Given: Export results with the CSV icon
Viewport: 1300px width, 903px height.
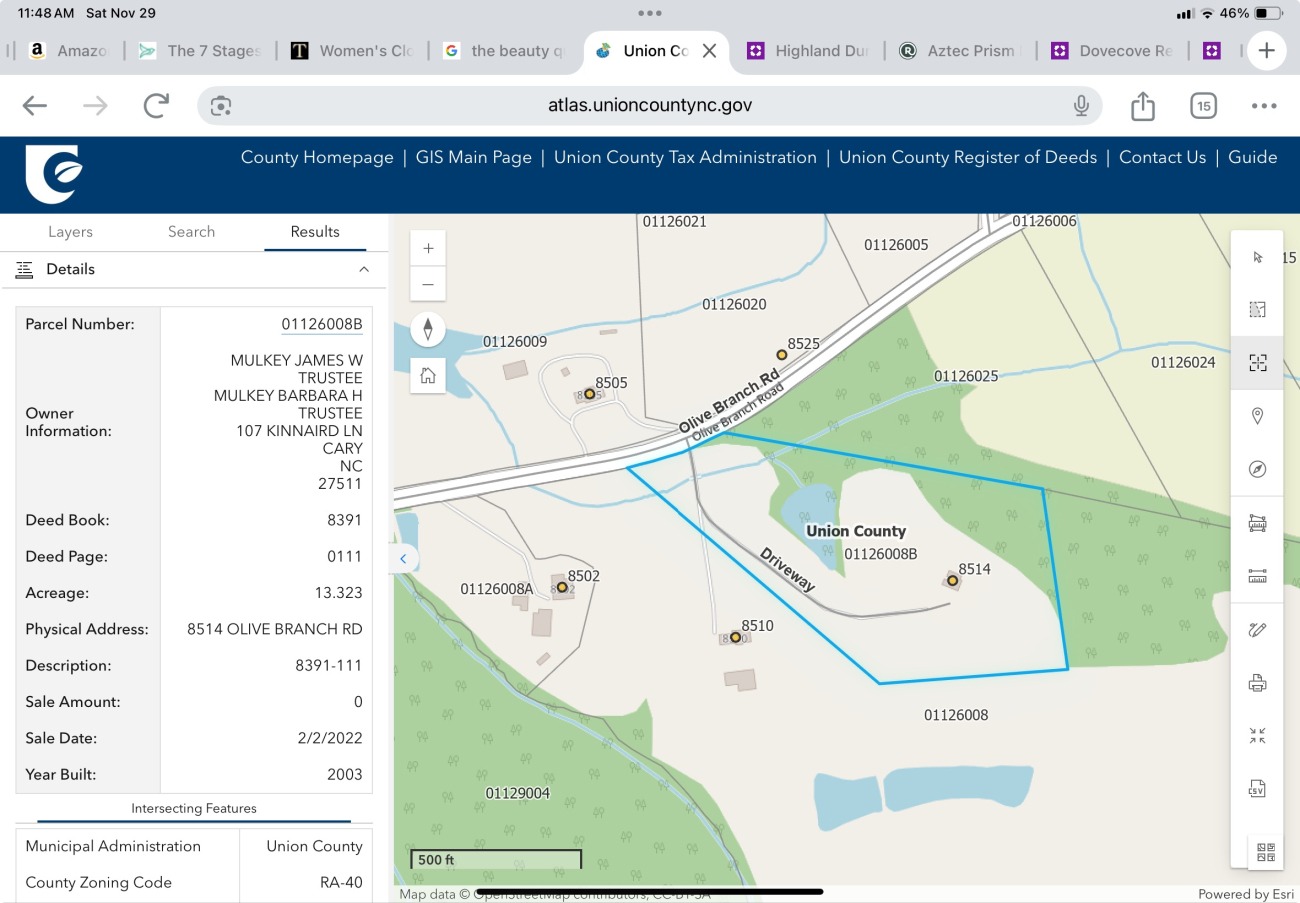Looking at the screenshot, I should coord(1257,788).
